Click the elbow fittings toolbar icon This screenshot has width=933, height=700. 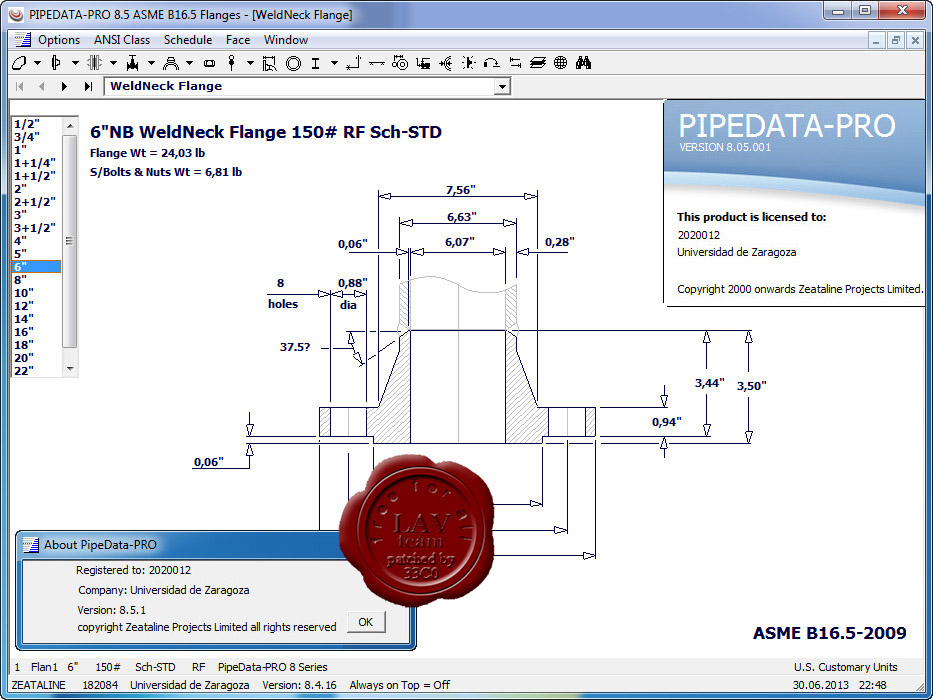pyautogui.click(x=171, y=63)
